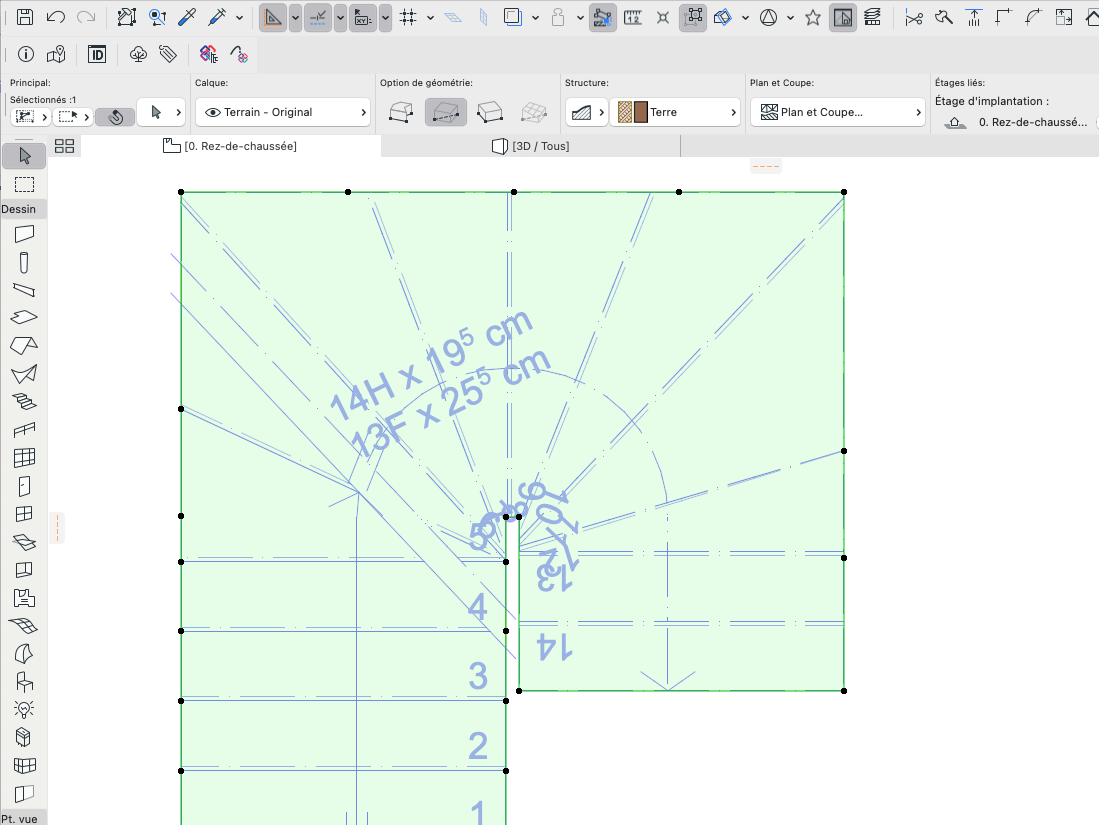Open the Terrain - Original layer dropdown
Image resolution: width=1099 pixels, height=825 pixels.
click(x=282, y=112)
